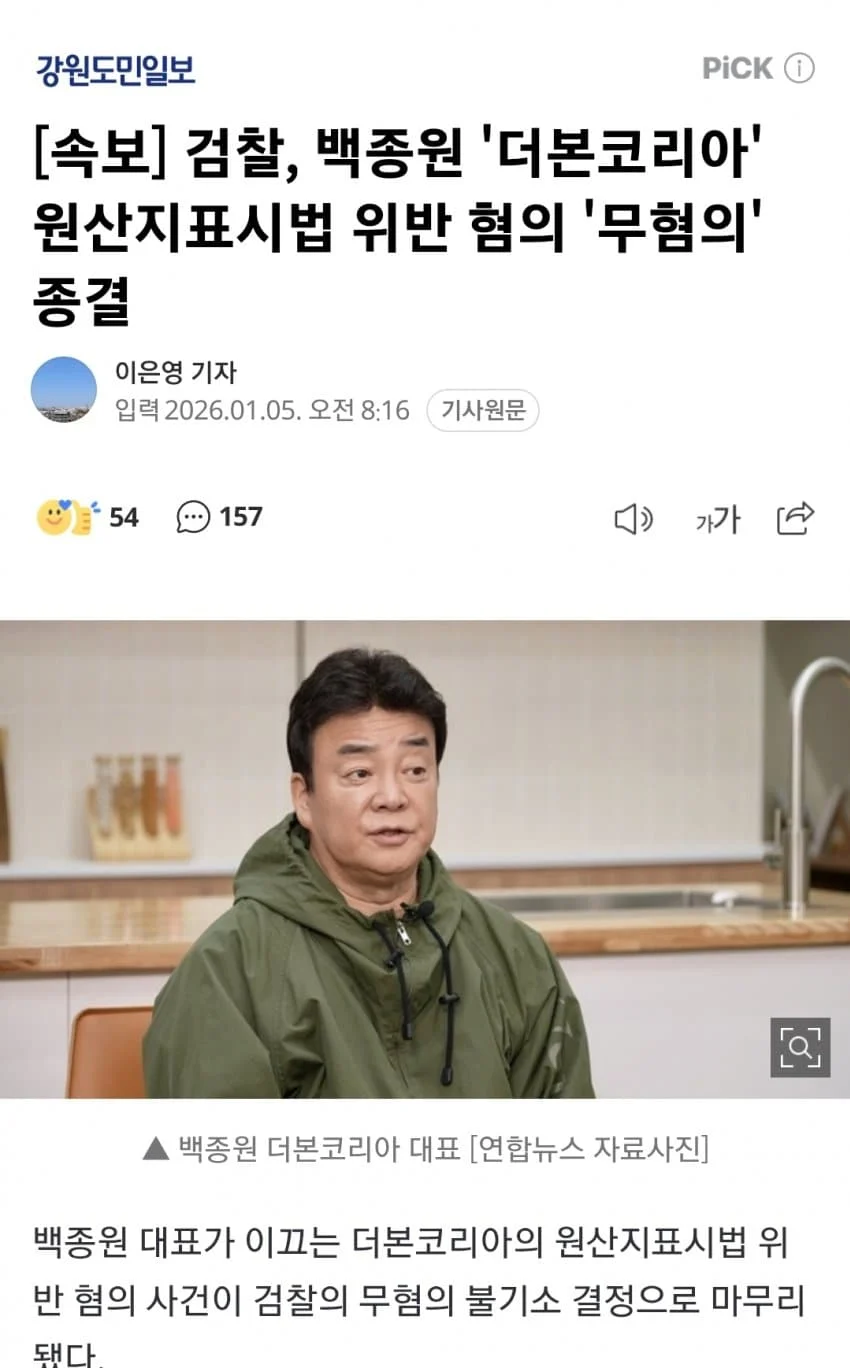Viewport: 850px width, 1368px height.
Task: Activate the speaker read-aloud icon
Action: point(633,518)
